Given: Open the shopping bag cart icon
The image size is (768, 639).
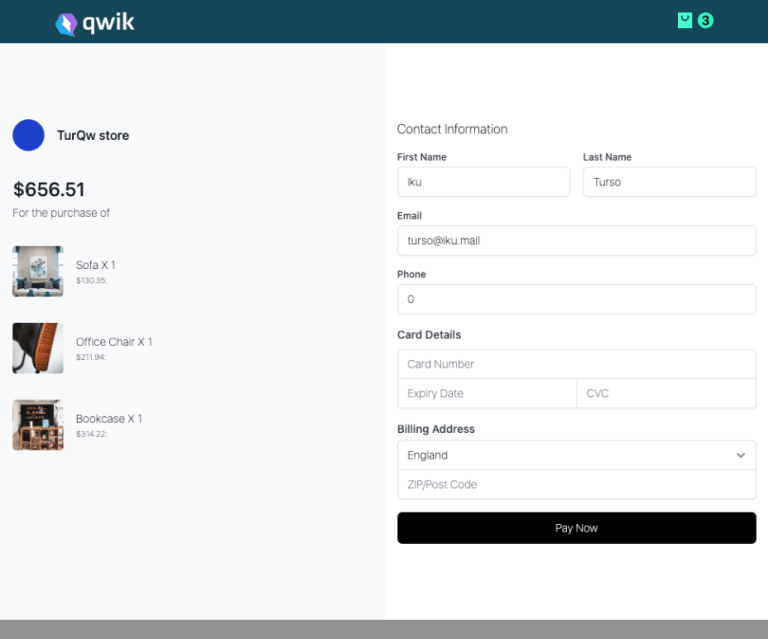Looking at the screenshot, I should pyautogui.click(x=685, y=21).
